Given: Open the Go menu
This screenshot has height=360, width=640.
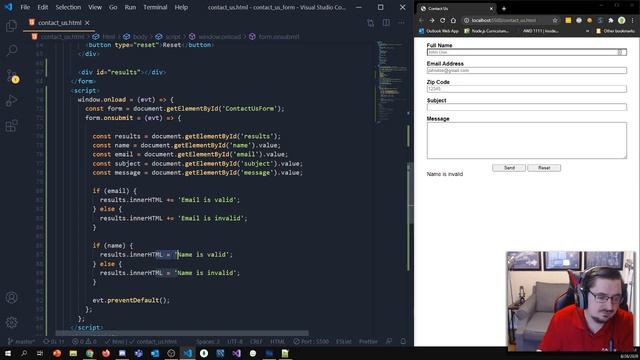Looking at the screenshot, I should (113, 7).
